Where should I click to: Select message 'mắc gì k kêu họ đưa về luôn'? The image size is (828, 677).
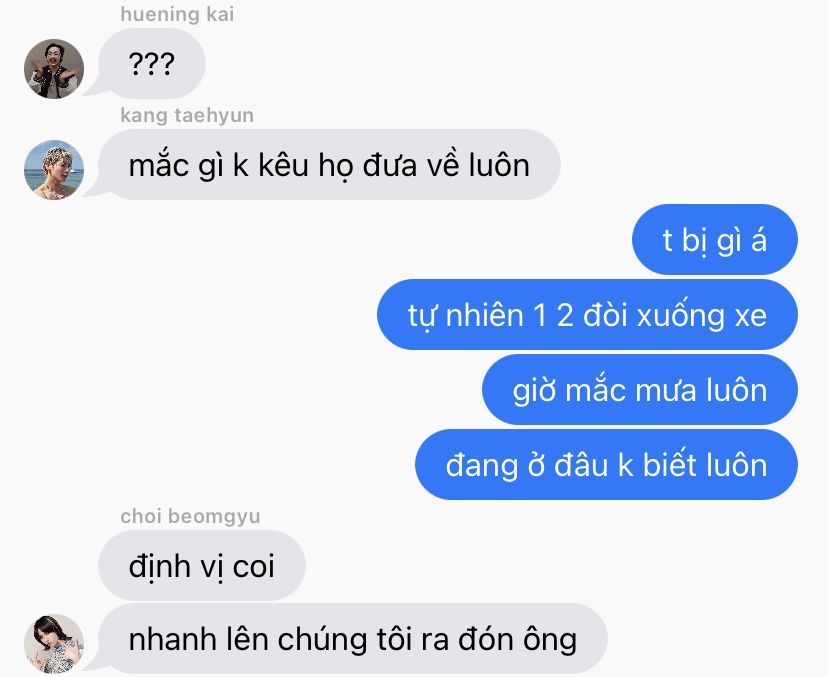[x=329, y=165]
